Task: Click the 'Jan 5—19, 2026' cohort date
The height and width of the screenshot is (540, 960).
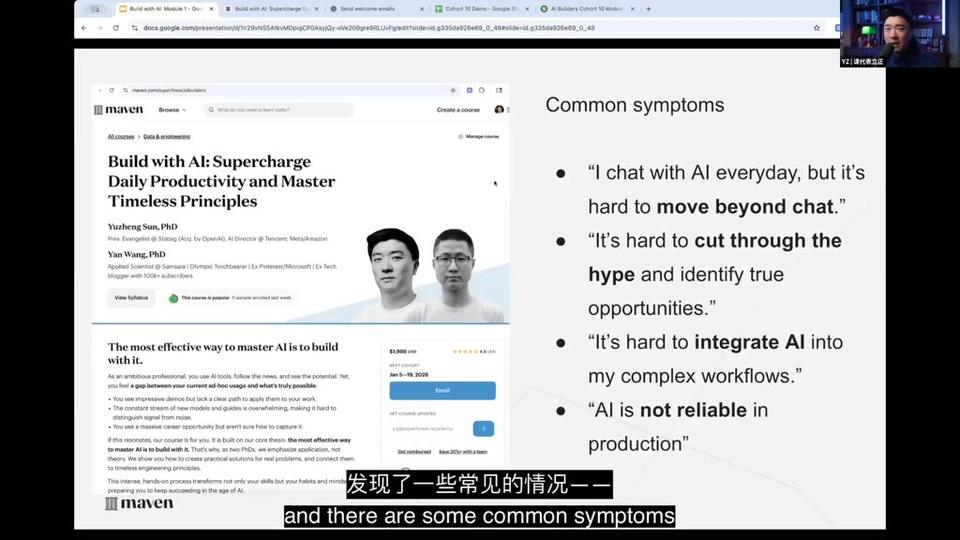Action: [409, 375]
